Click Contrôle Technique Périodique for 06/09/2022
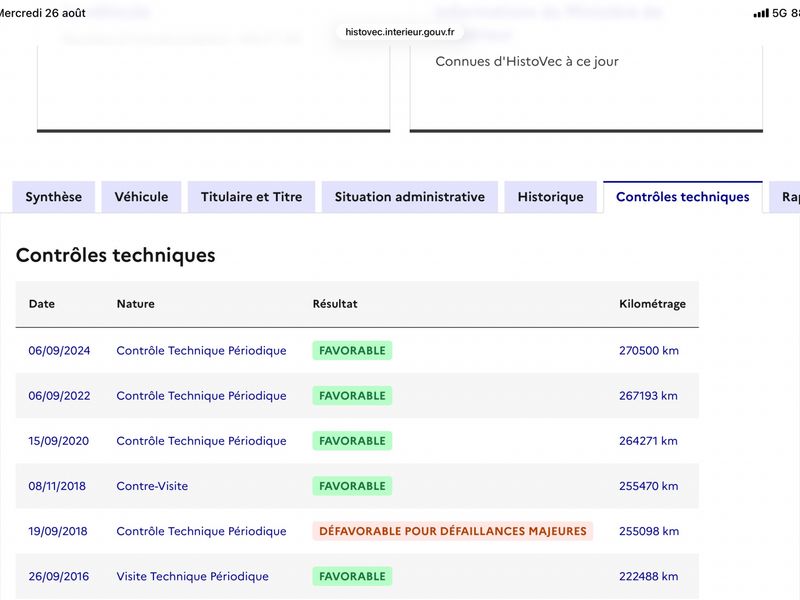The image size is (800, 600). tap(202, 396)
